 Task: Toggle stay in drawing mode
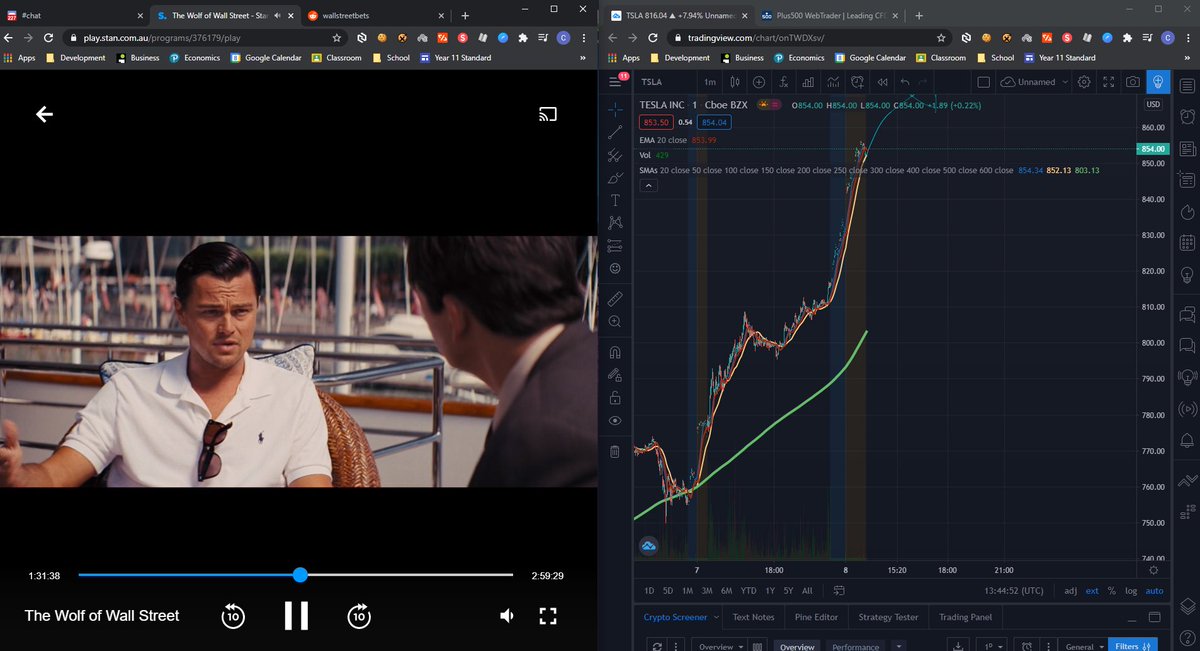(614, 375)
